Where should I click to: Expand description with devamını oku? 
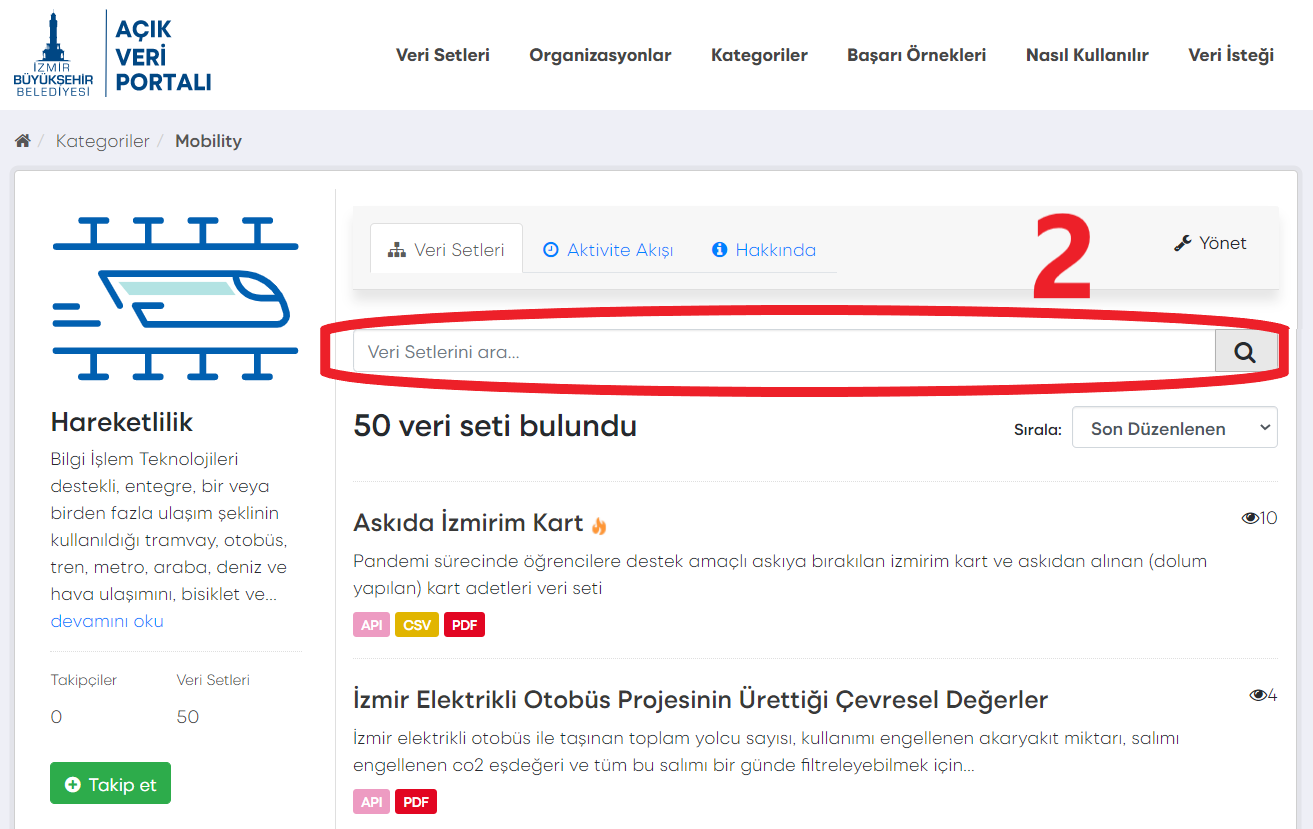(x=107, y=621)
